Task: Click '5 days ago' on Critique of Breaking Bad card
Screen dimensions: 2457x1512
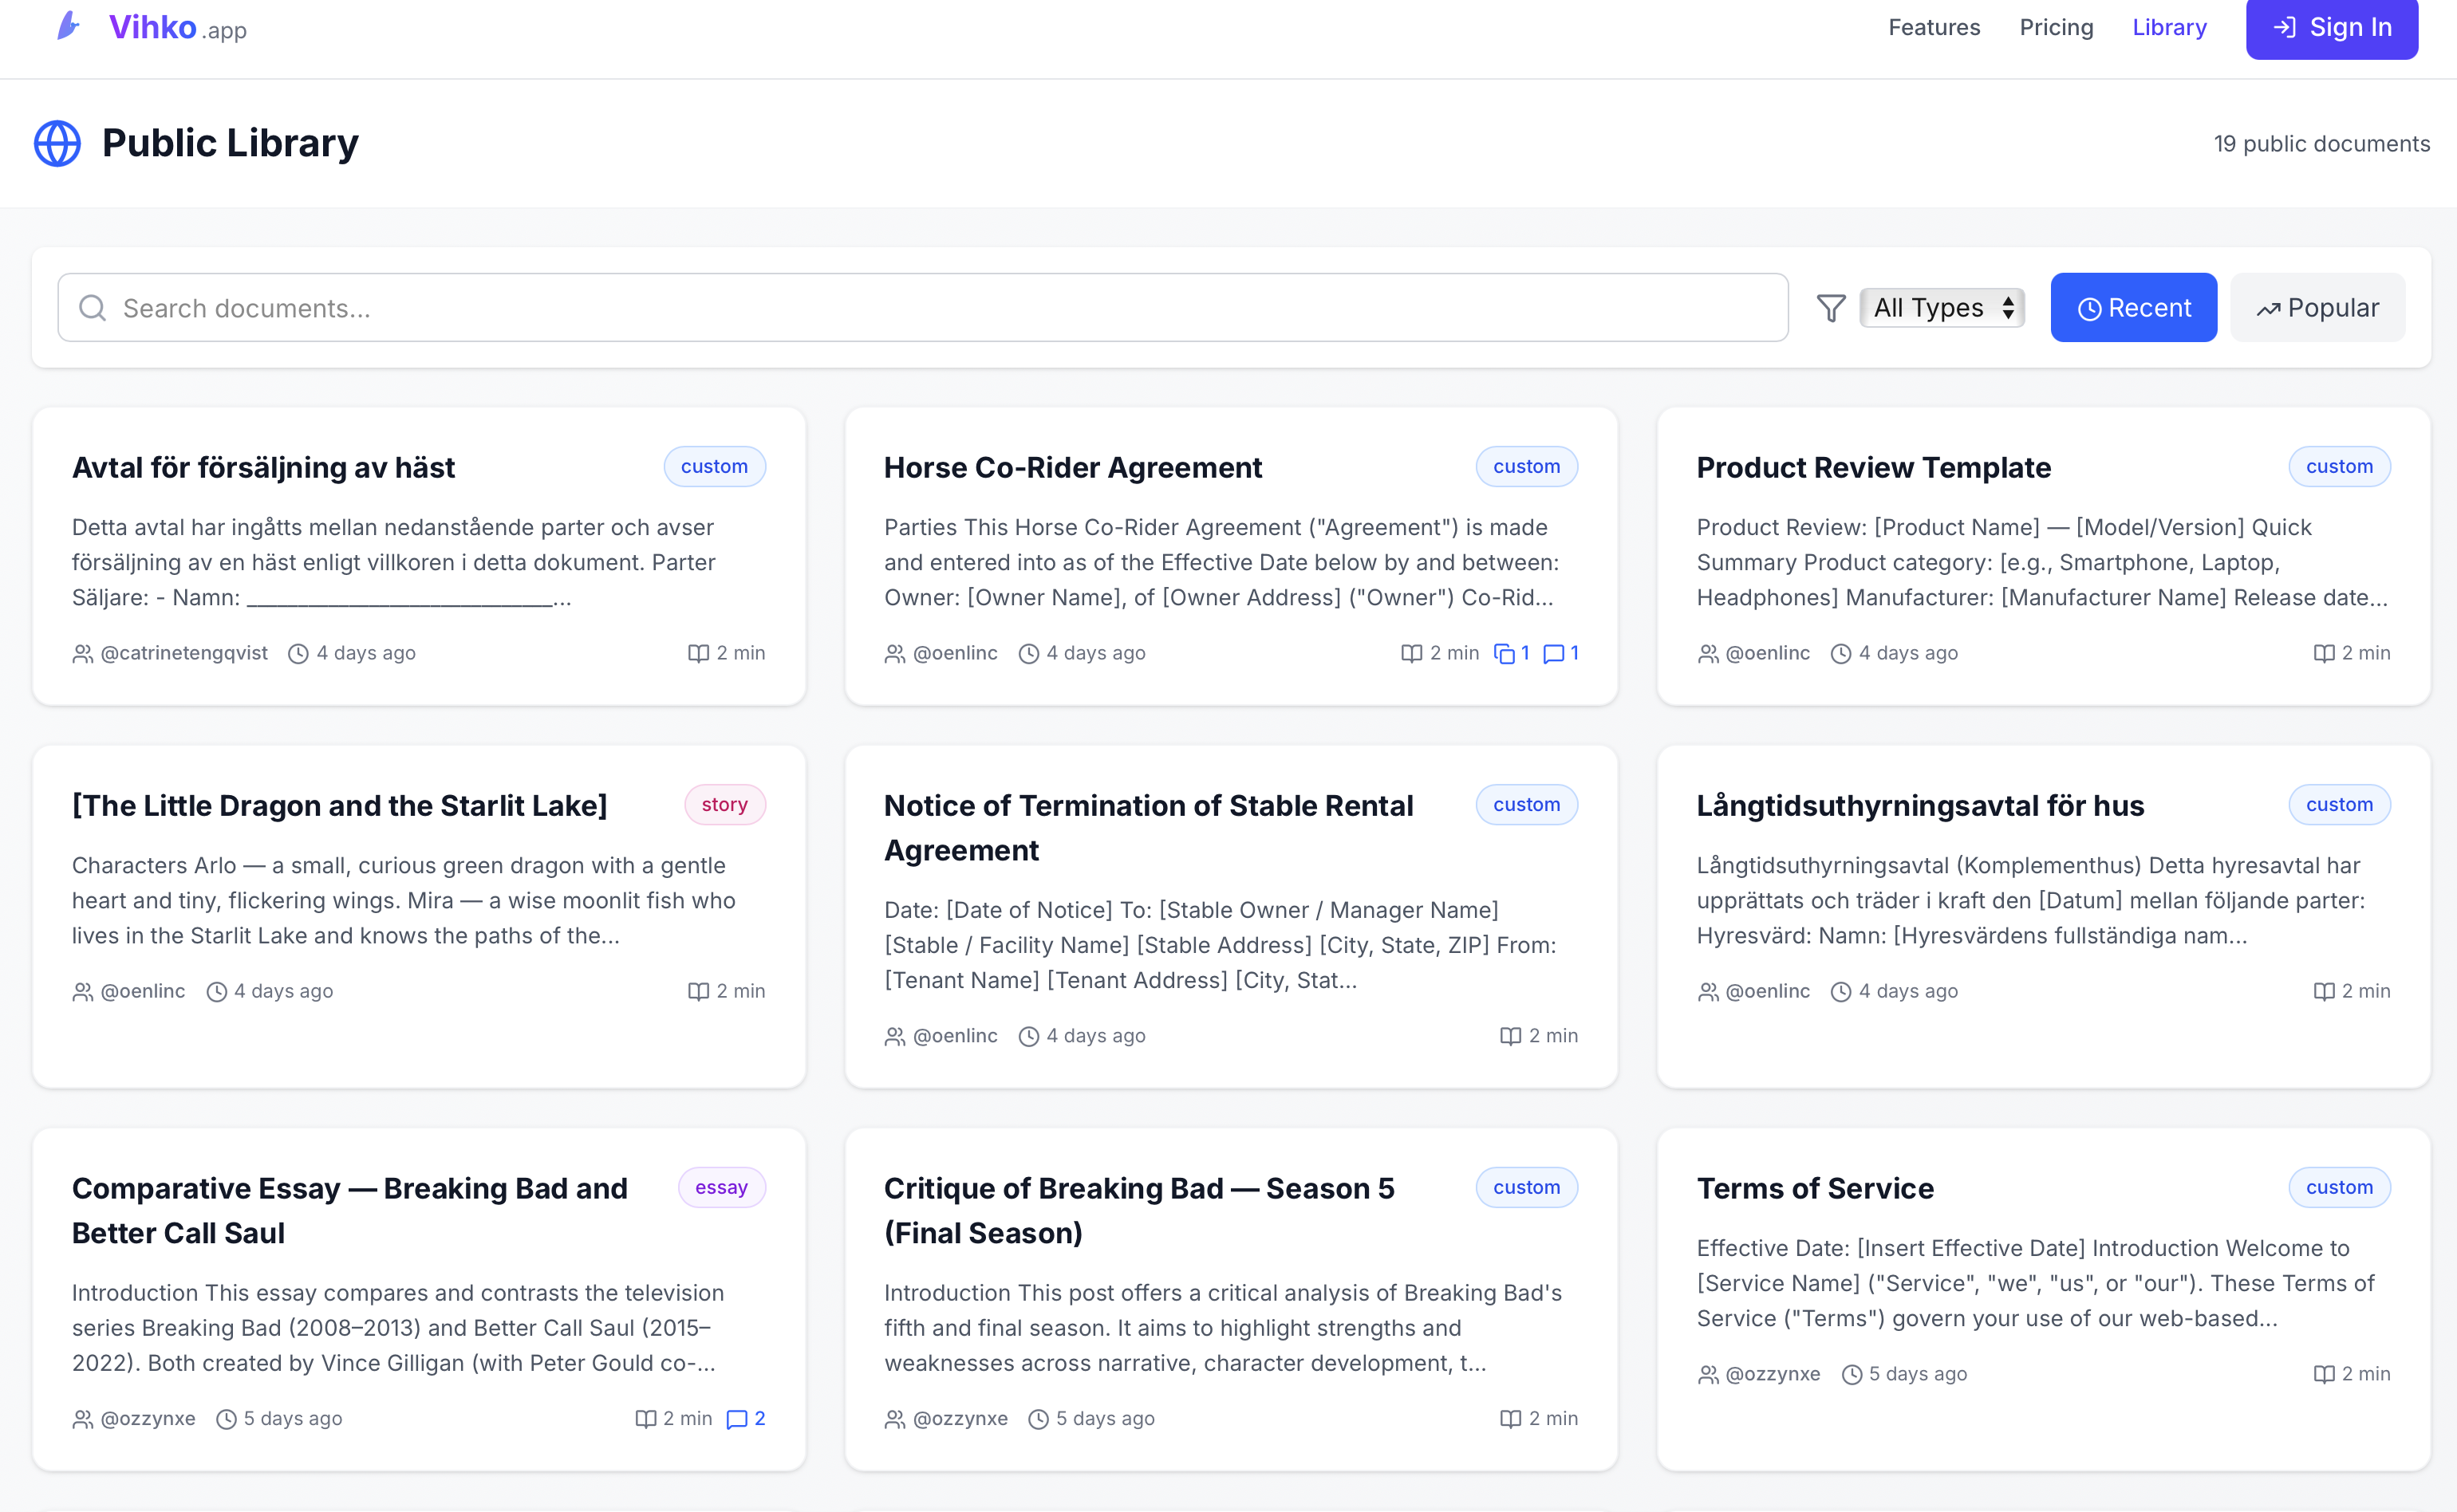Action: click(1105, 1419)
